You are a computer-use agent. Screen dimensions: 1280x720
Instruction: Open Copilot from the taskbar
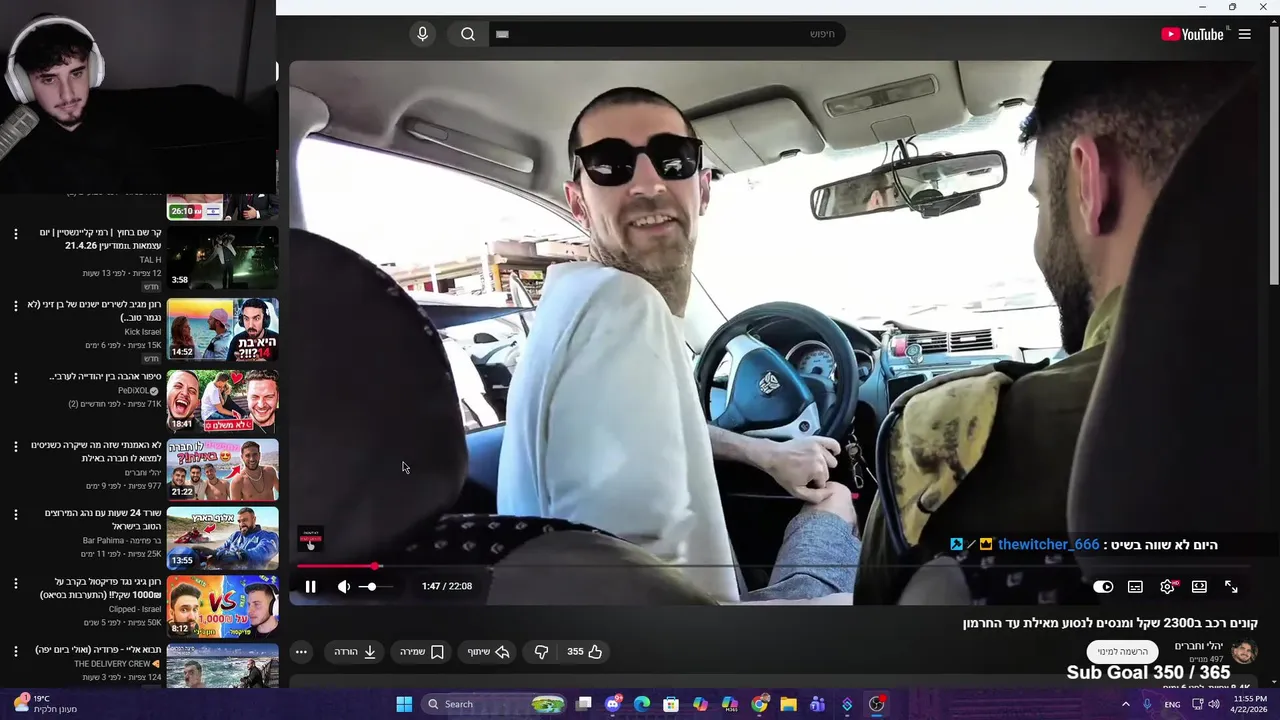coord(700,704)
